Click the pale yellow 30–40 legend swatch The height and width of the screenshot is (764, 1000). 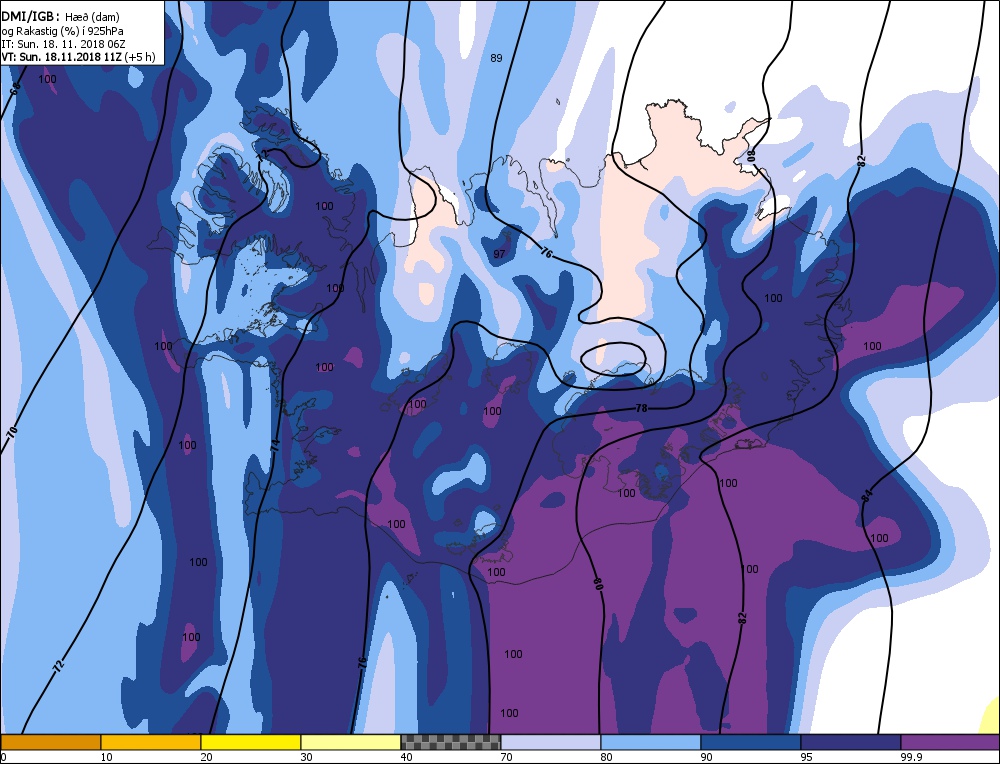(x=351, y=742)
